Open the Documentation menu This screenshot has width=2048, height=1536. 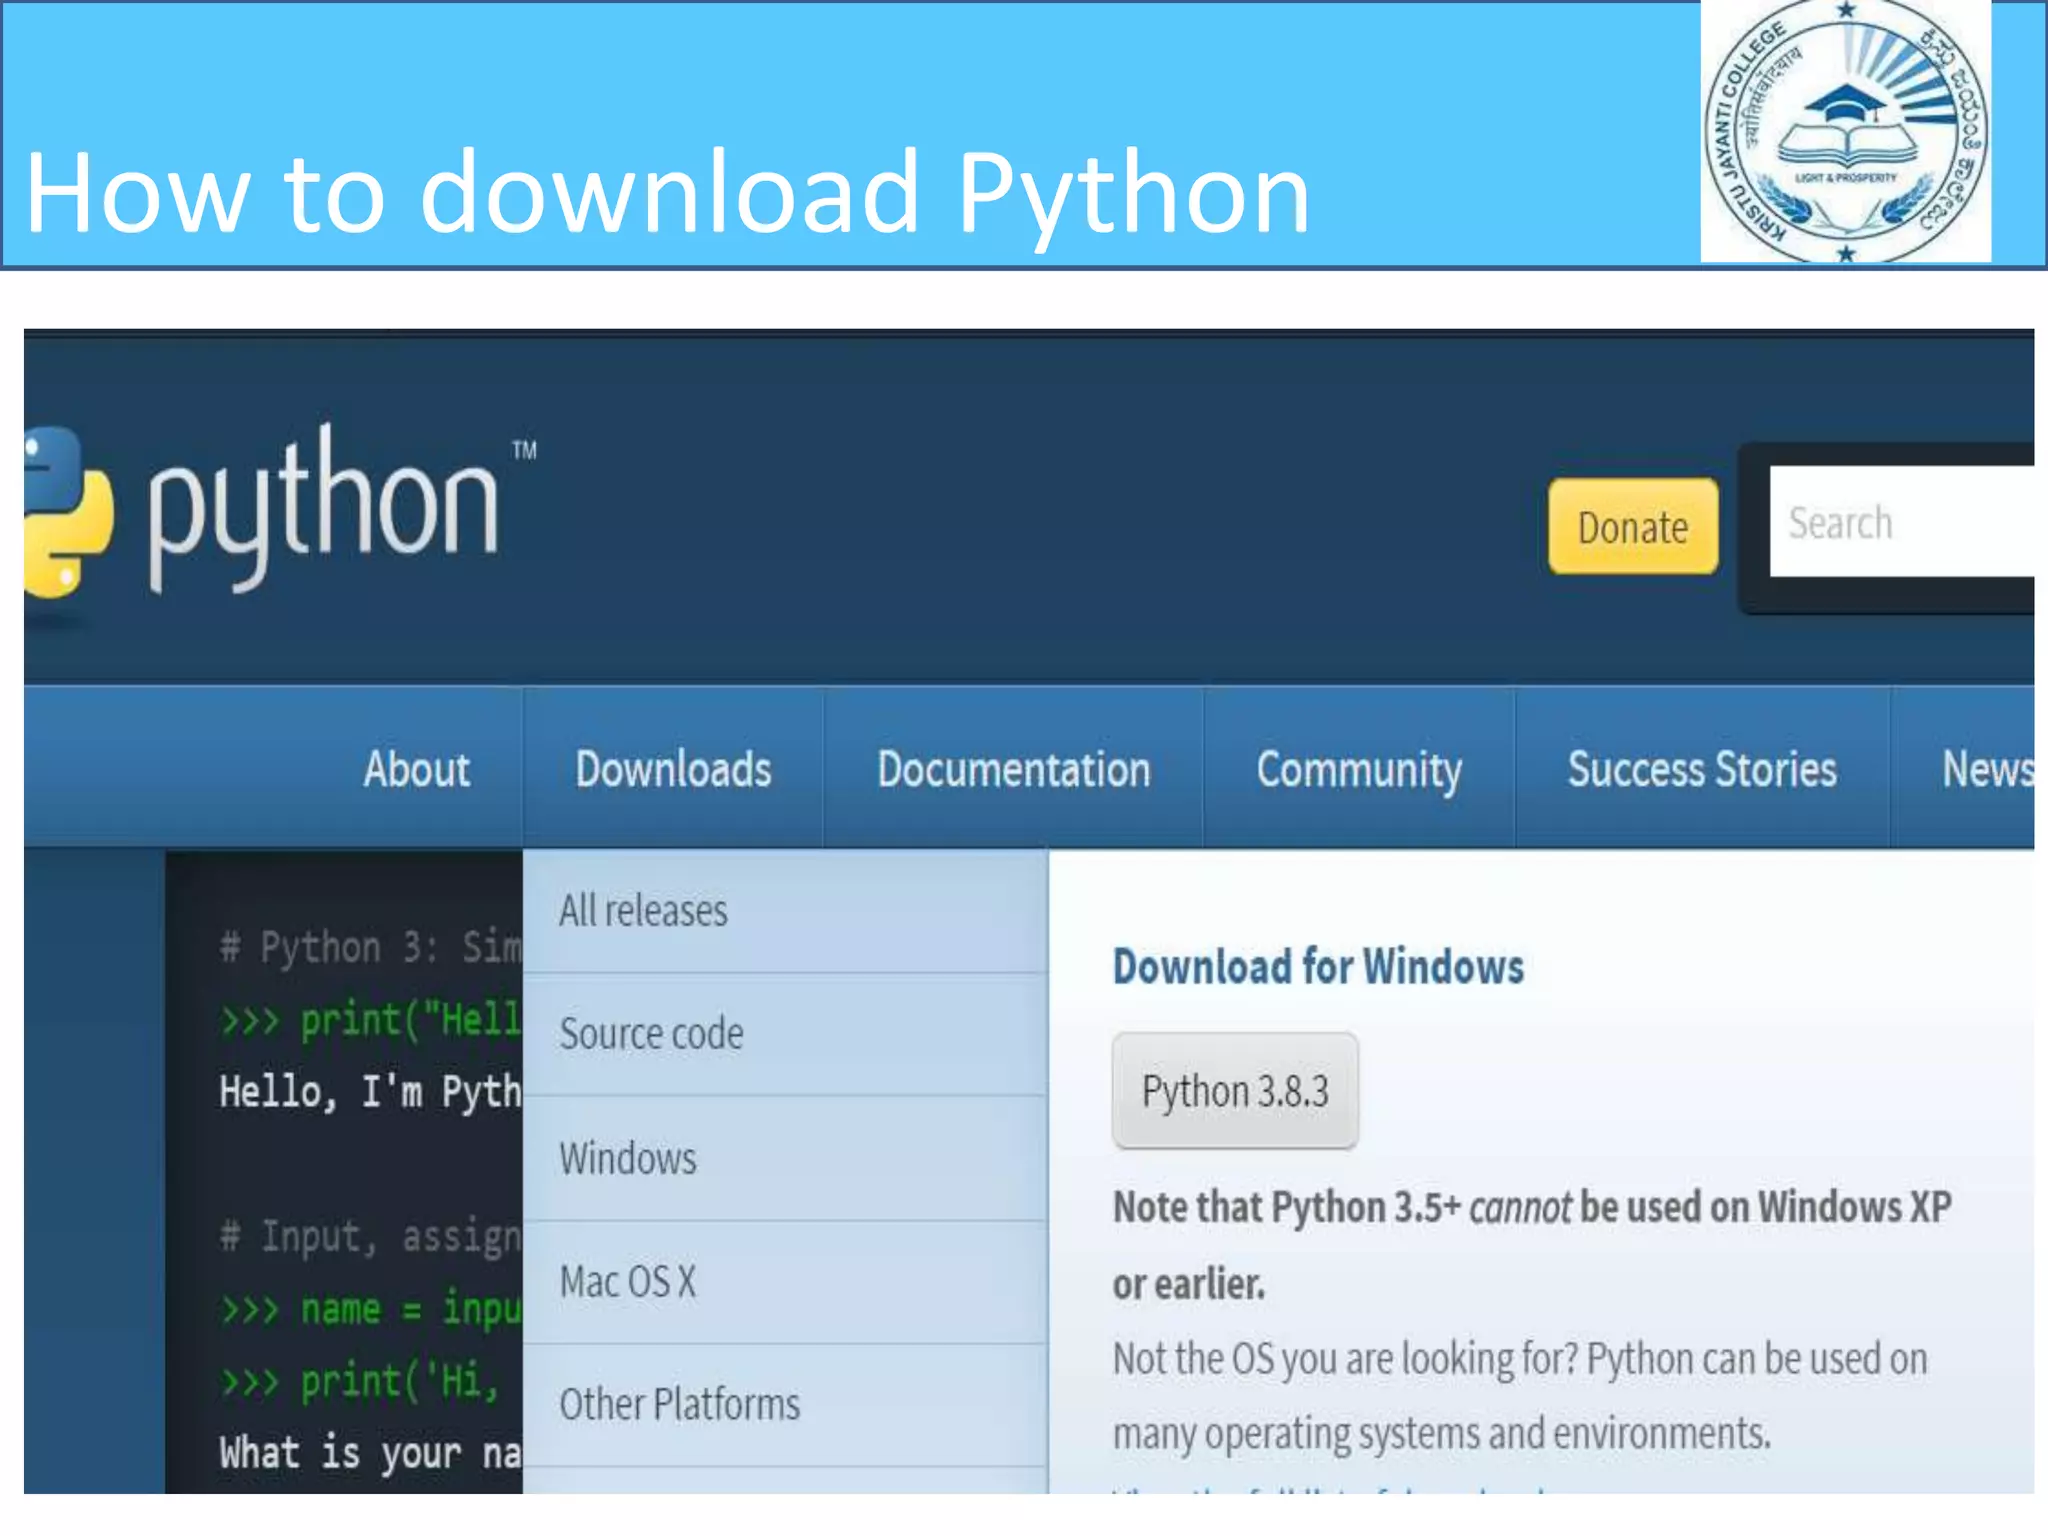click(x=1014, y=768)
